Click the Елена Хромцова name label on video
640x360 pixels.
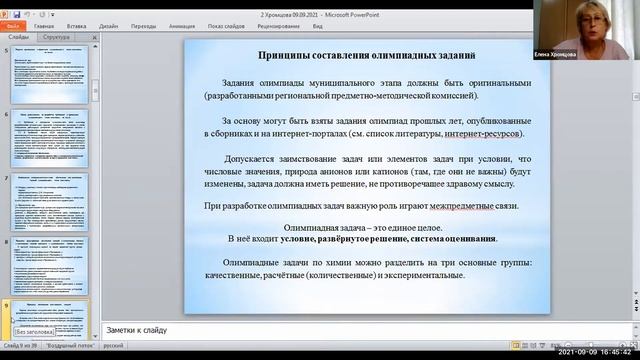pyautogui.click(x=555, y=54)
